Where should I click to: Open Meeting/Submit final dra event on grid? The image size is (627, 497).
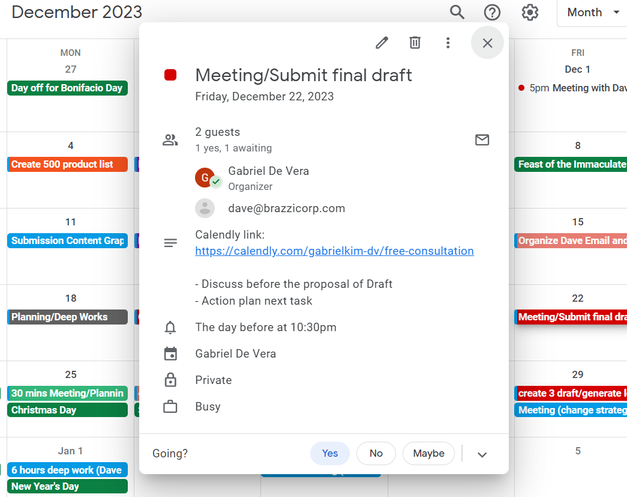(571, 317)
